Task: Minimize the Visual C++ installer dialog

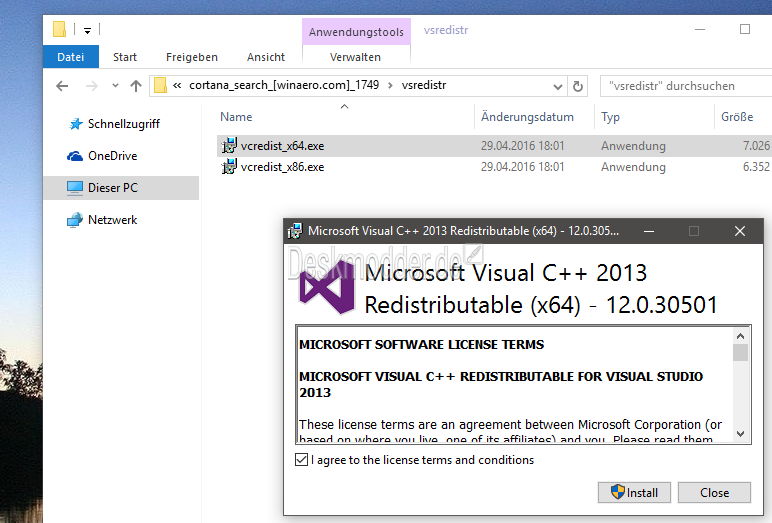Action: [x=649, y=231]
